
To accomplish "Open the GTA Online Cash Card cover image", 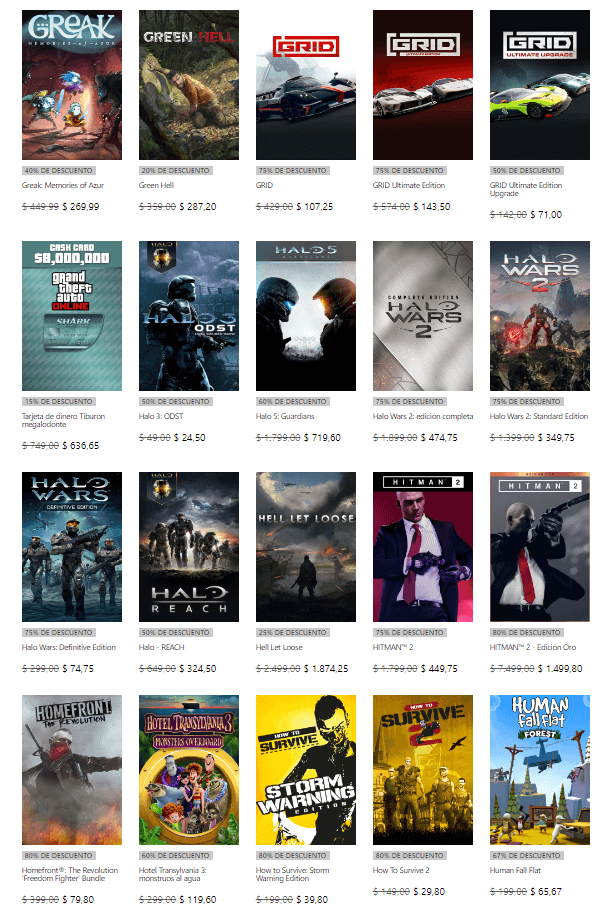I will point(71,316).
